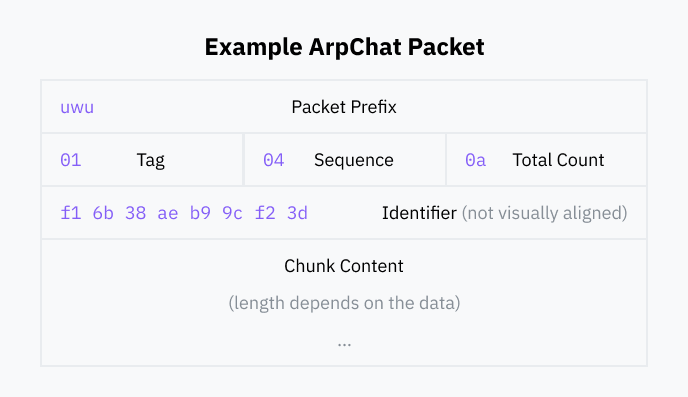Select the 'Identifier' label text
The image size is (688, 397).
(x=419, y=213)
